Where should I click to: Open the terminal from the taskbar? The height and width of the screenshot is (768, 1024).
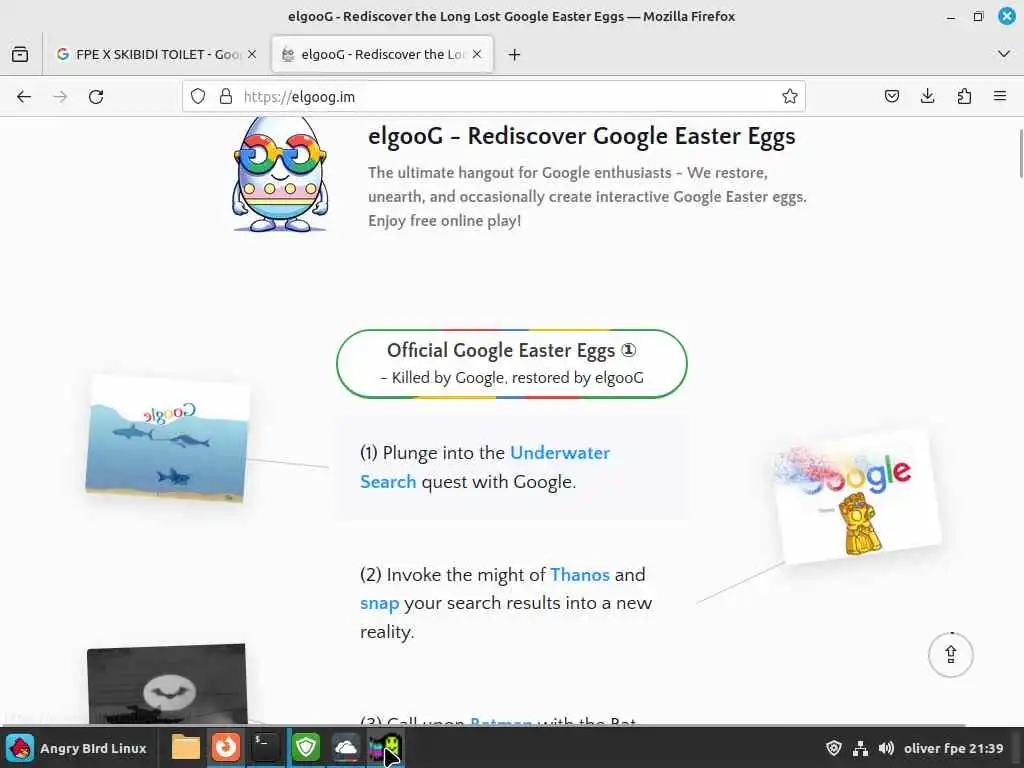(x=266, y=747)
